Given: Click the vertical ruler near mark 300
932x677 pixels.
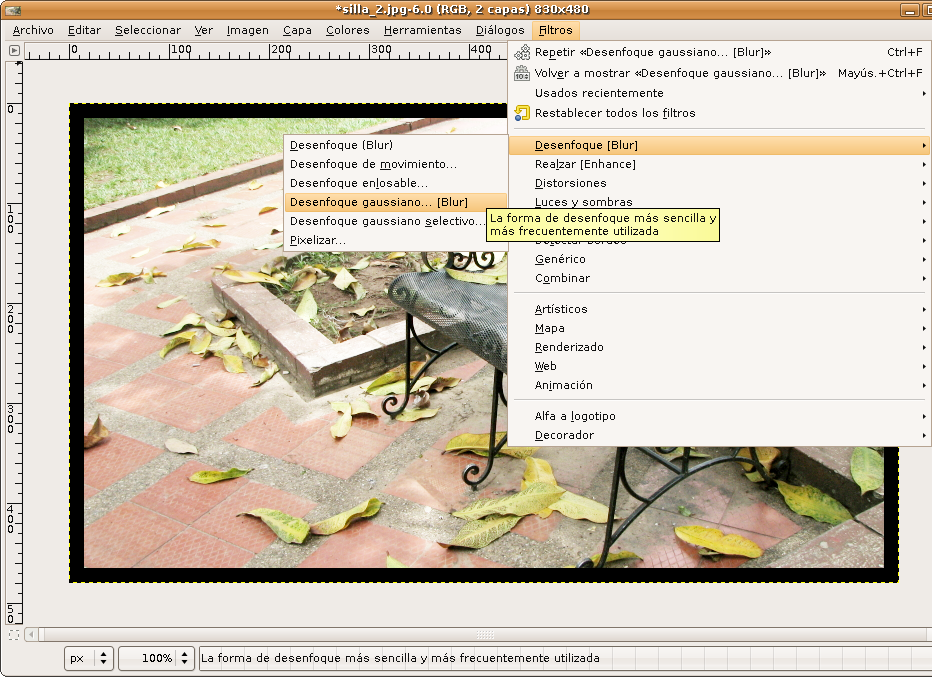Looking at the screenshot, I should click(12, 418).
